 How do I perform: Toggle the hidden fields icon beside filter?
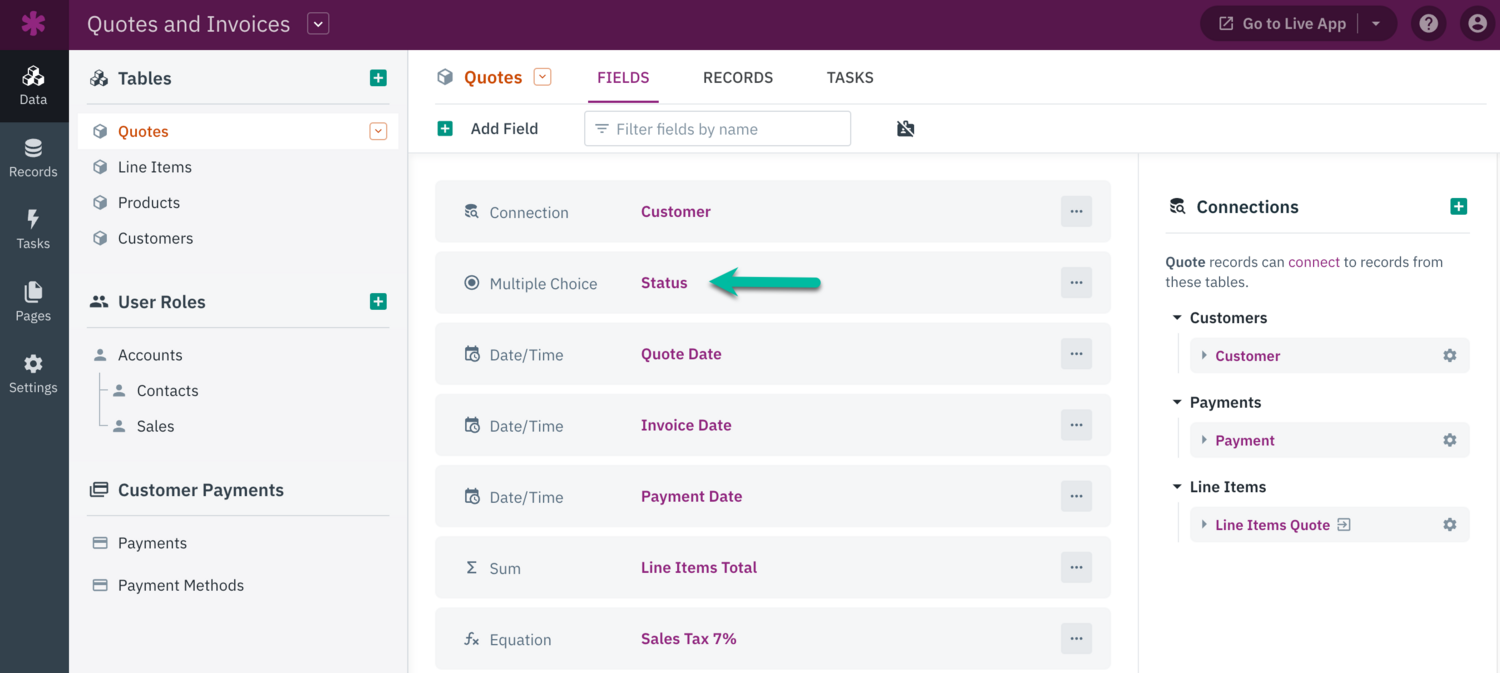[906, 129]
